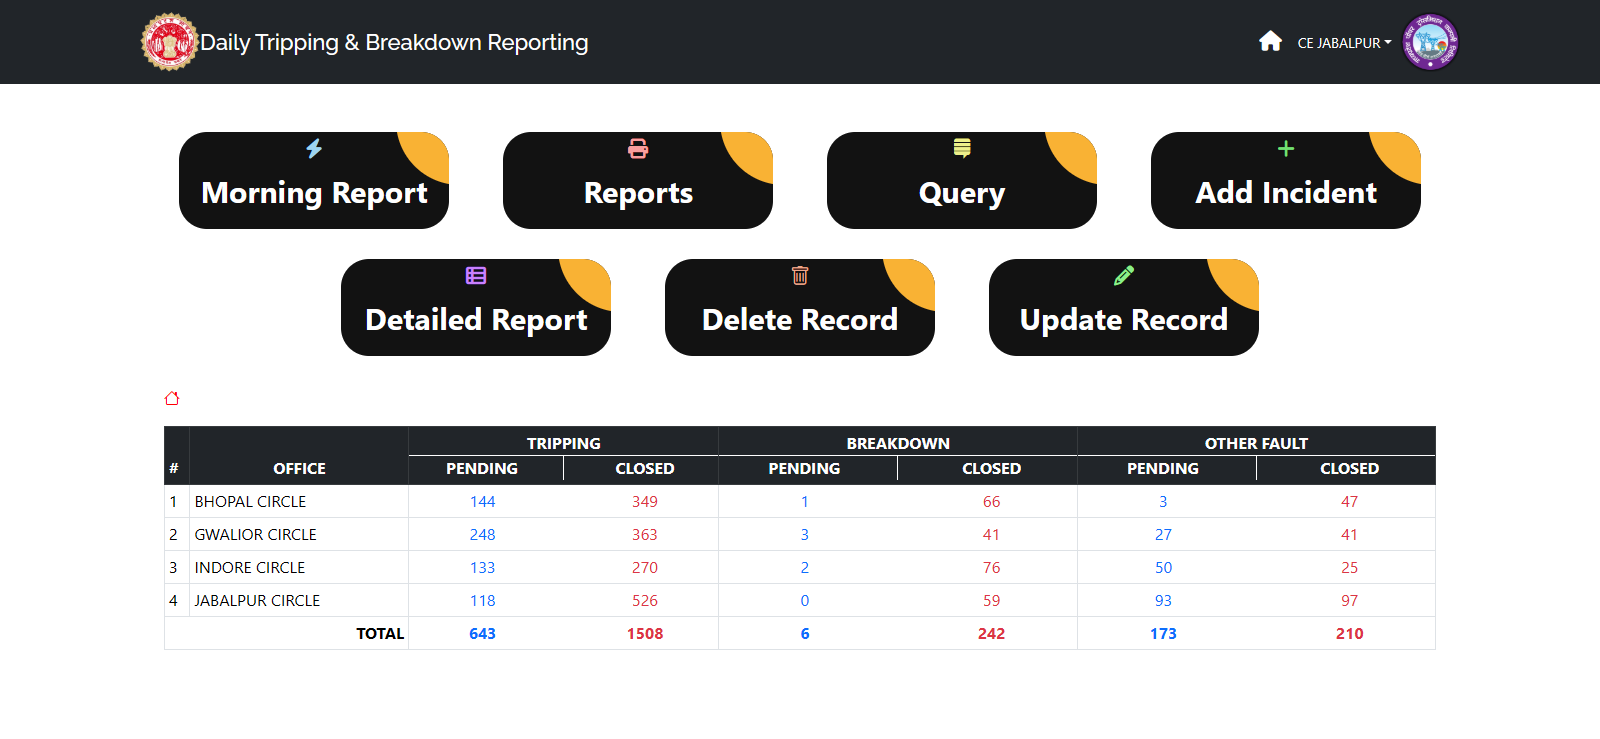The width and height of the screenshot is (1600, 739).
Task: Open Bhopal Circle pending tripping count 144
Action: (483, 502)
